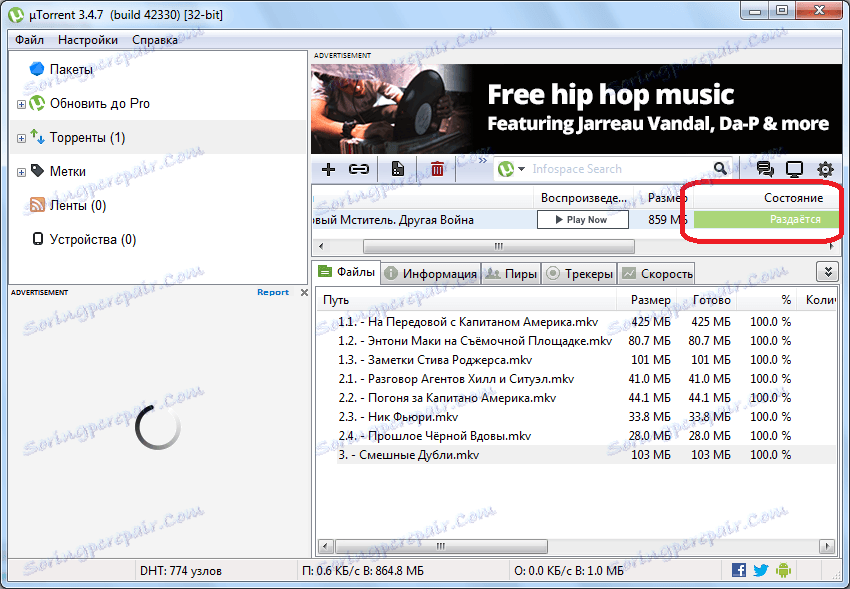
Task: Expand the Торренты (1) tree node
Action: 21,138
